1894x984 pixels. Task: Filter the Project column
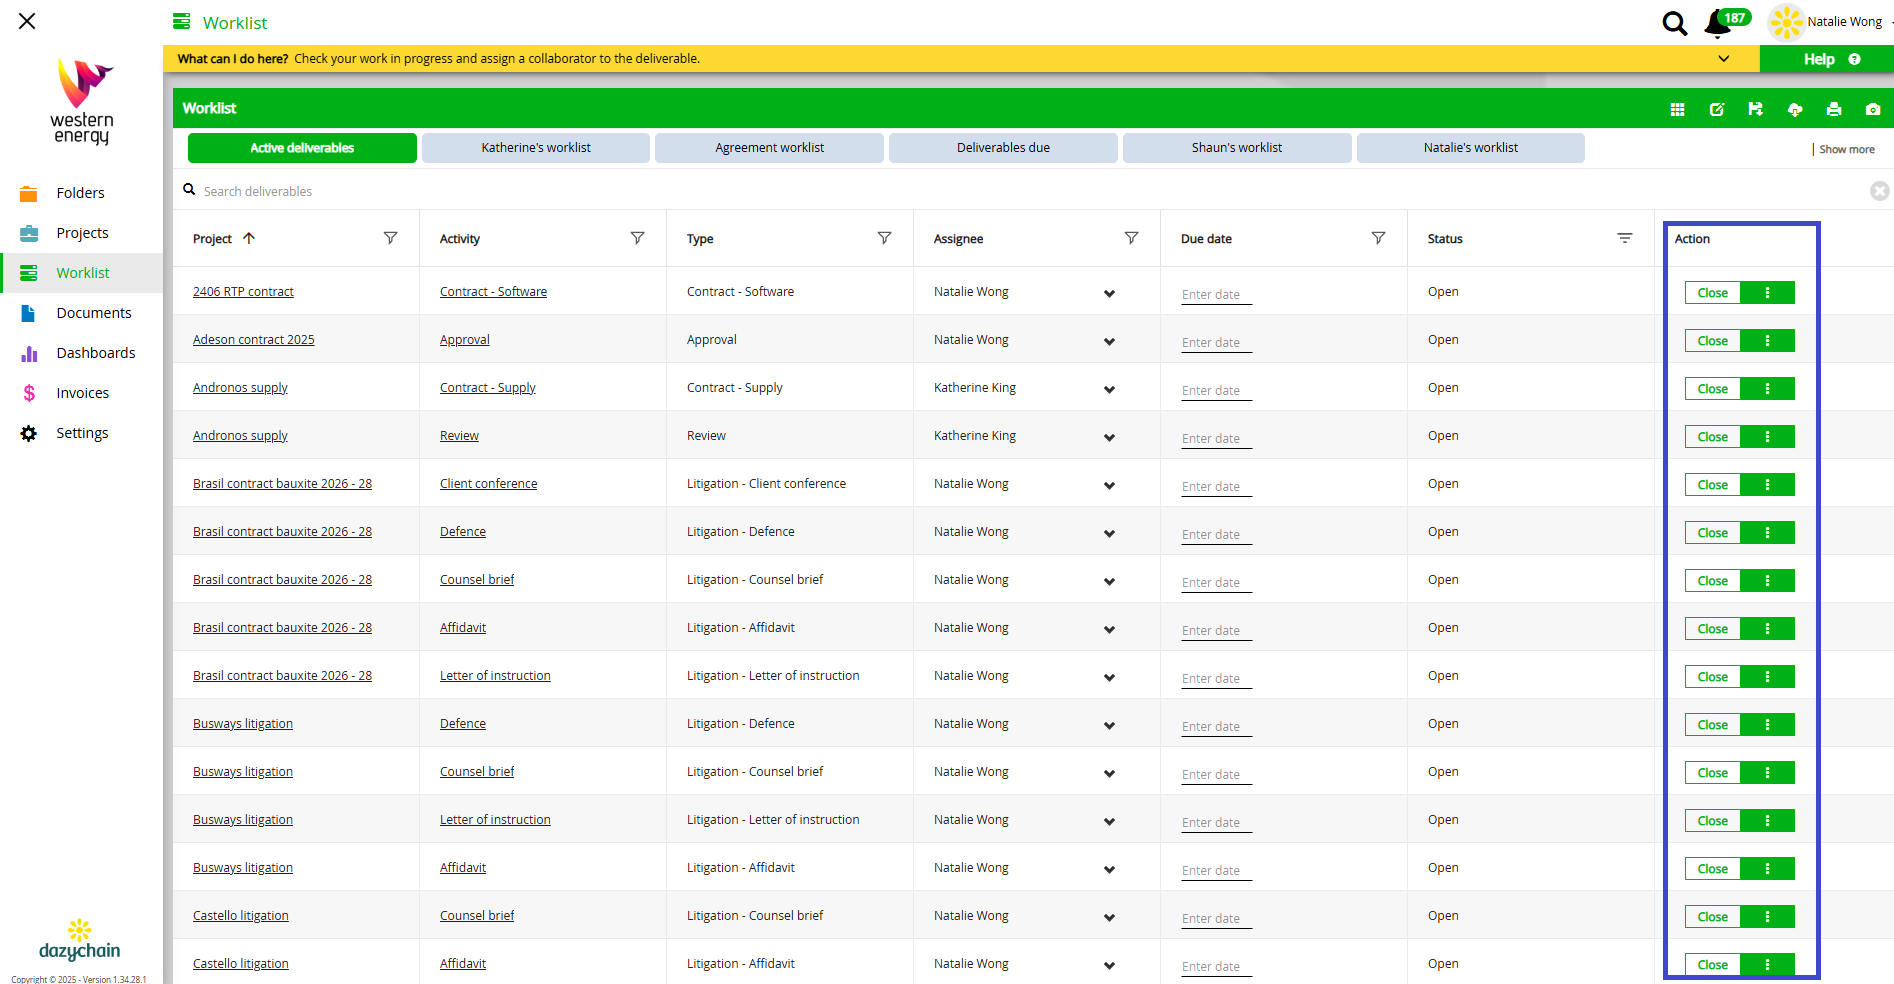point(391,238)
